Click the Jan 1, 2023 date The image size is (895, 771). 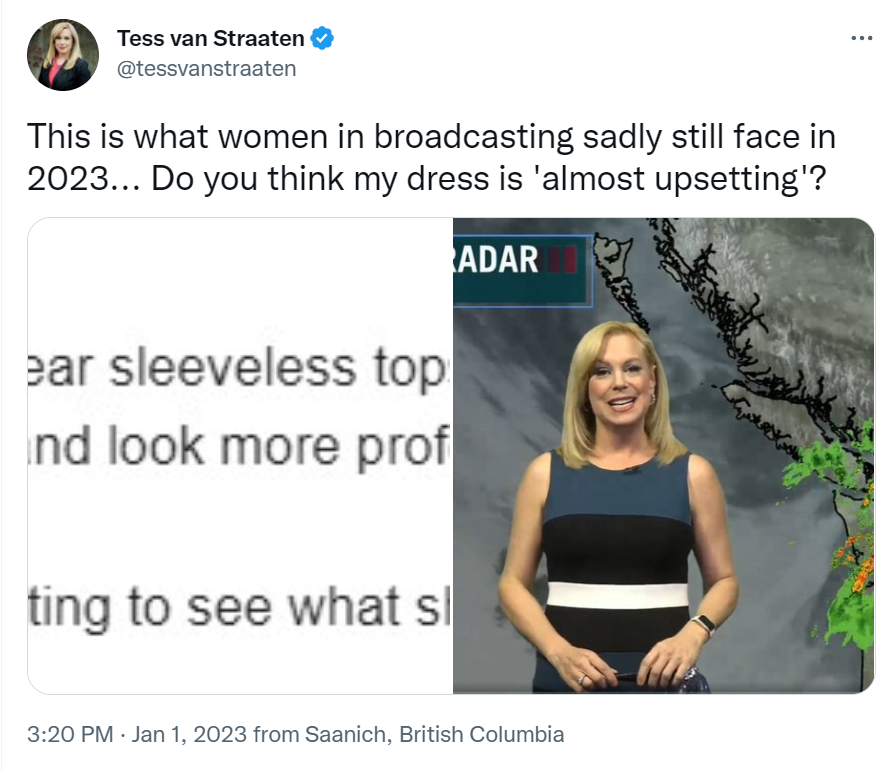[x=189, y=734]
